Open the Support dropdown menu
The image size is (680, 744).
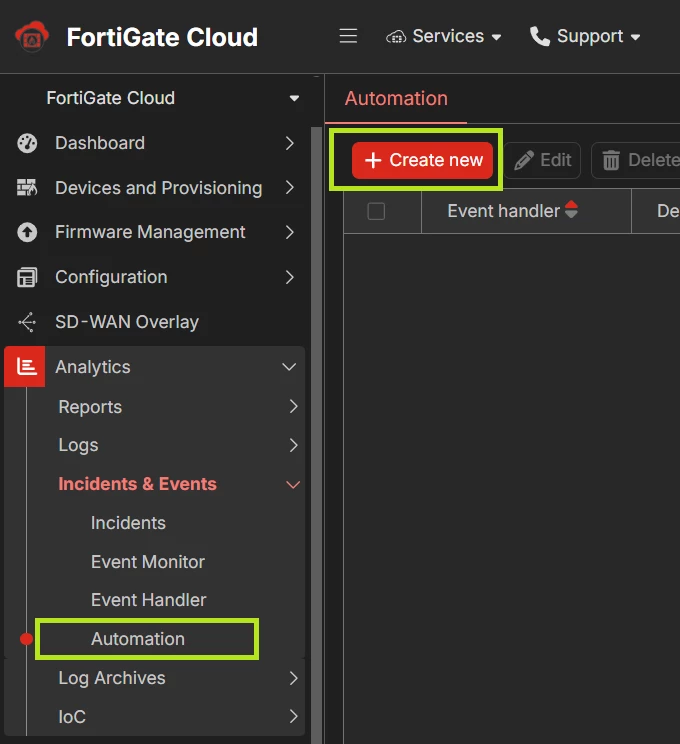pyautogui.click(x=585, y=37)
